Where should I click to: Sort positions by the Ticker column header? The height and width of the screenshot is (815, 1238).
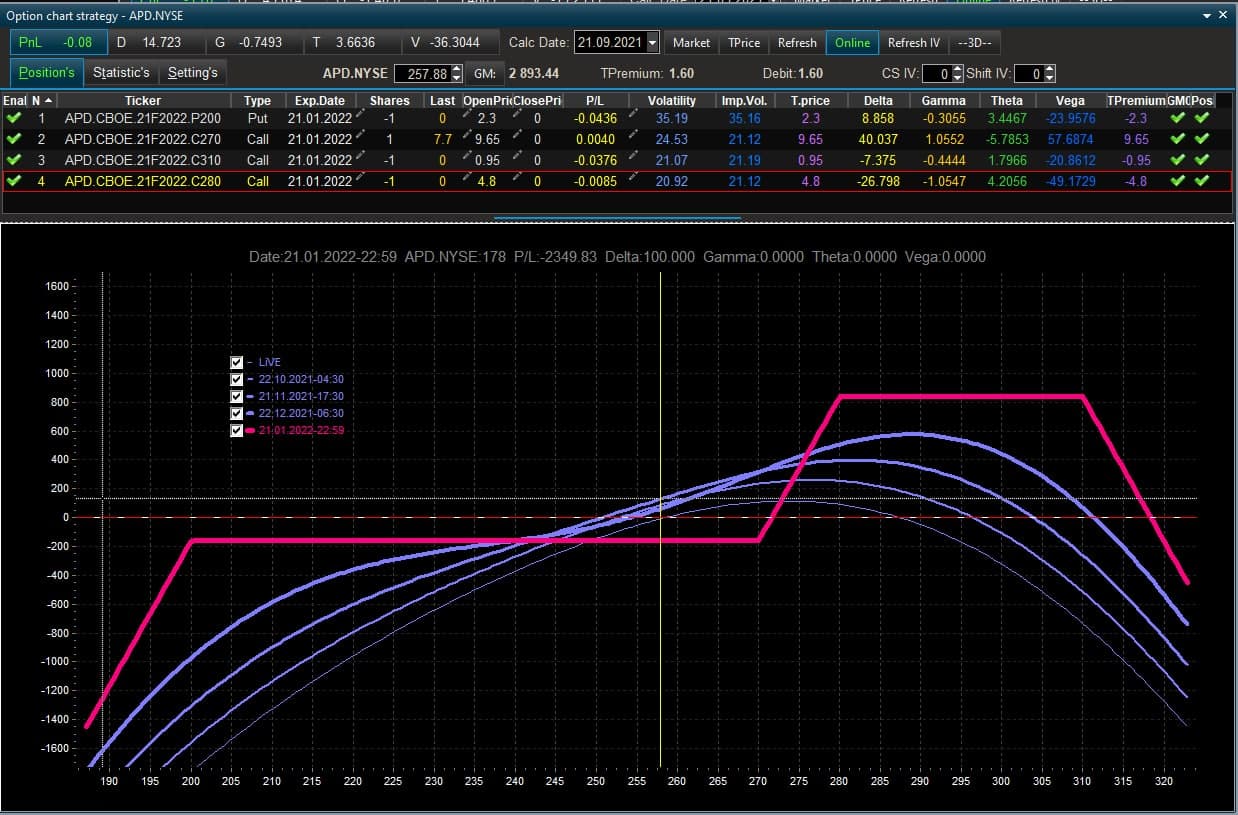click(x=143, y=100)
